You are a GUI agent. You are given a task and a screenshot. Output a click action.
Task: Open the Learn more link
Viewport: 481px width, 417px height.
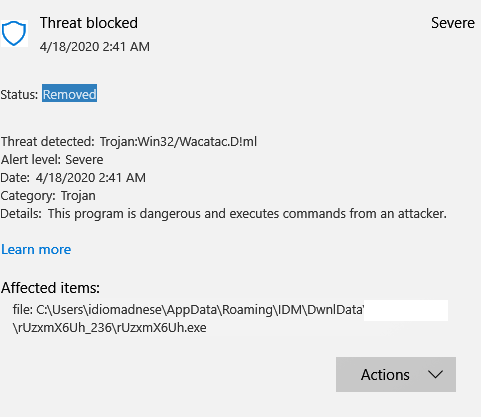36,249
